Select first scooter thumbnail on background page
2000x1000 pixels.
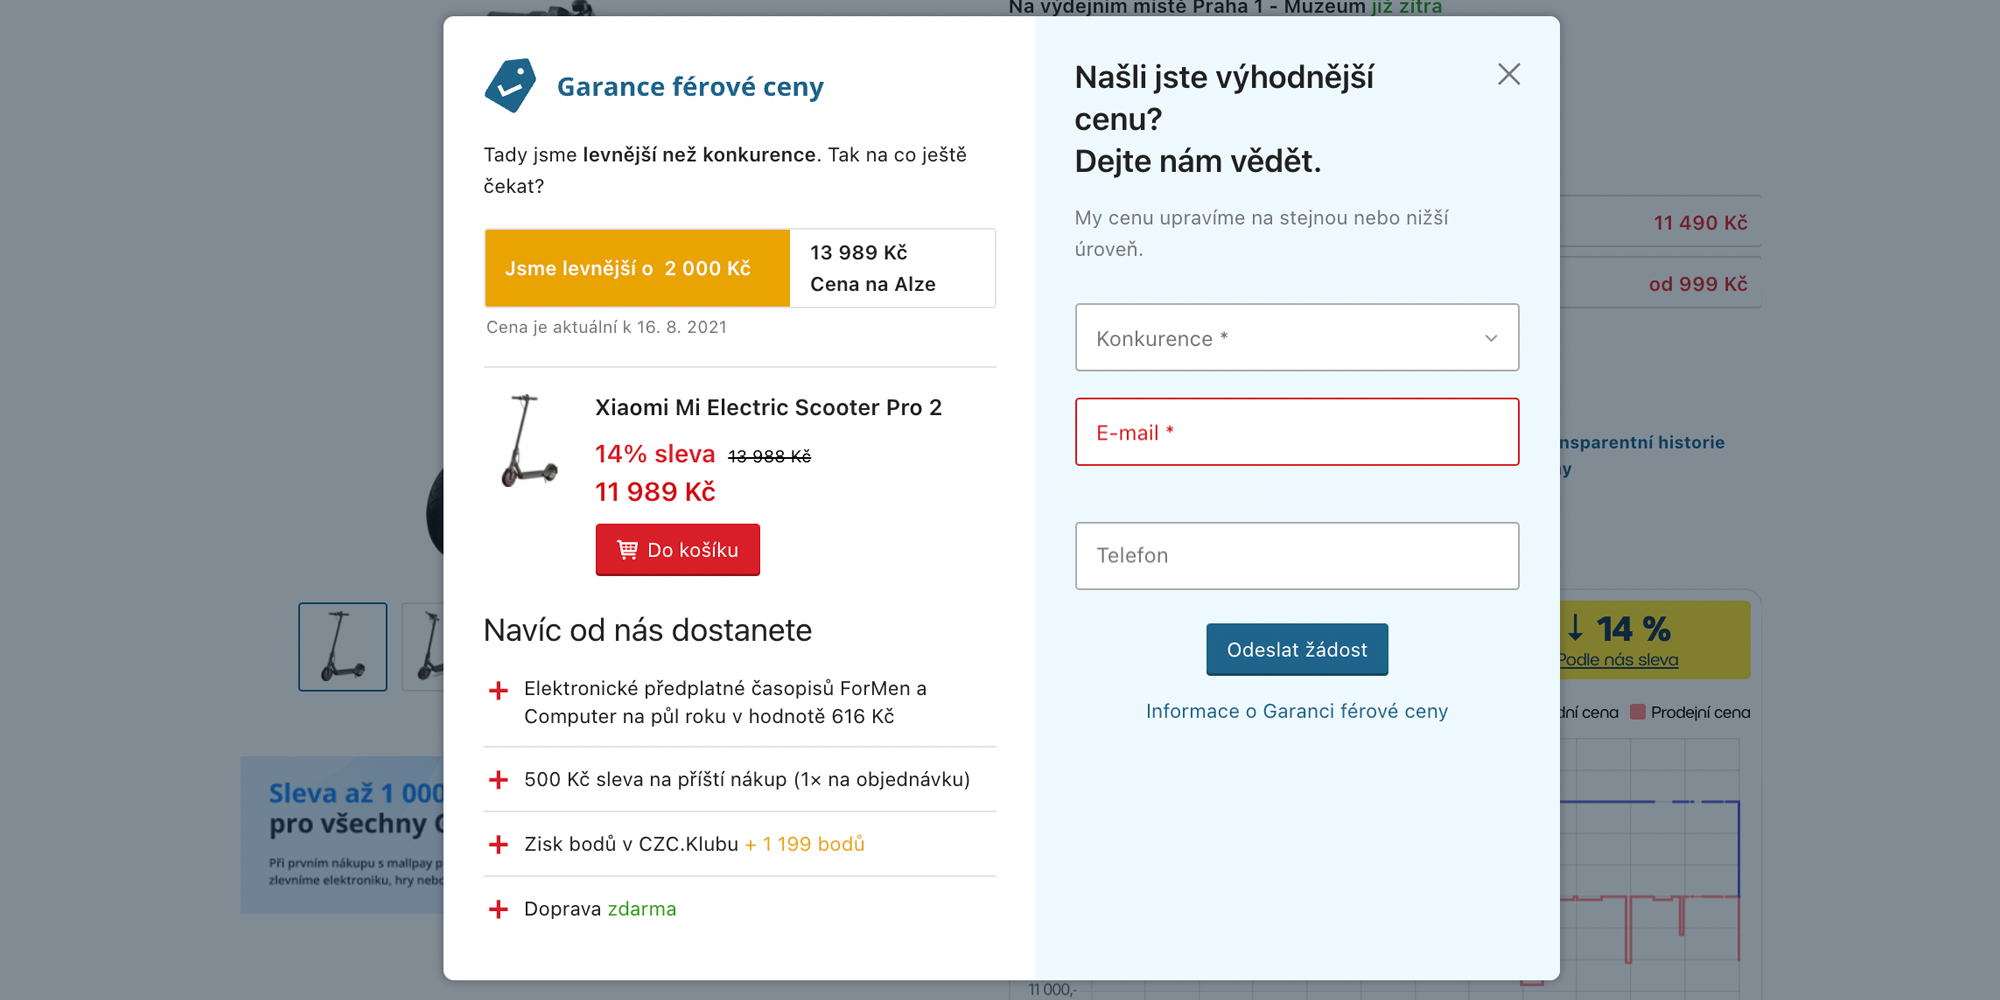tap(342, 647)
